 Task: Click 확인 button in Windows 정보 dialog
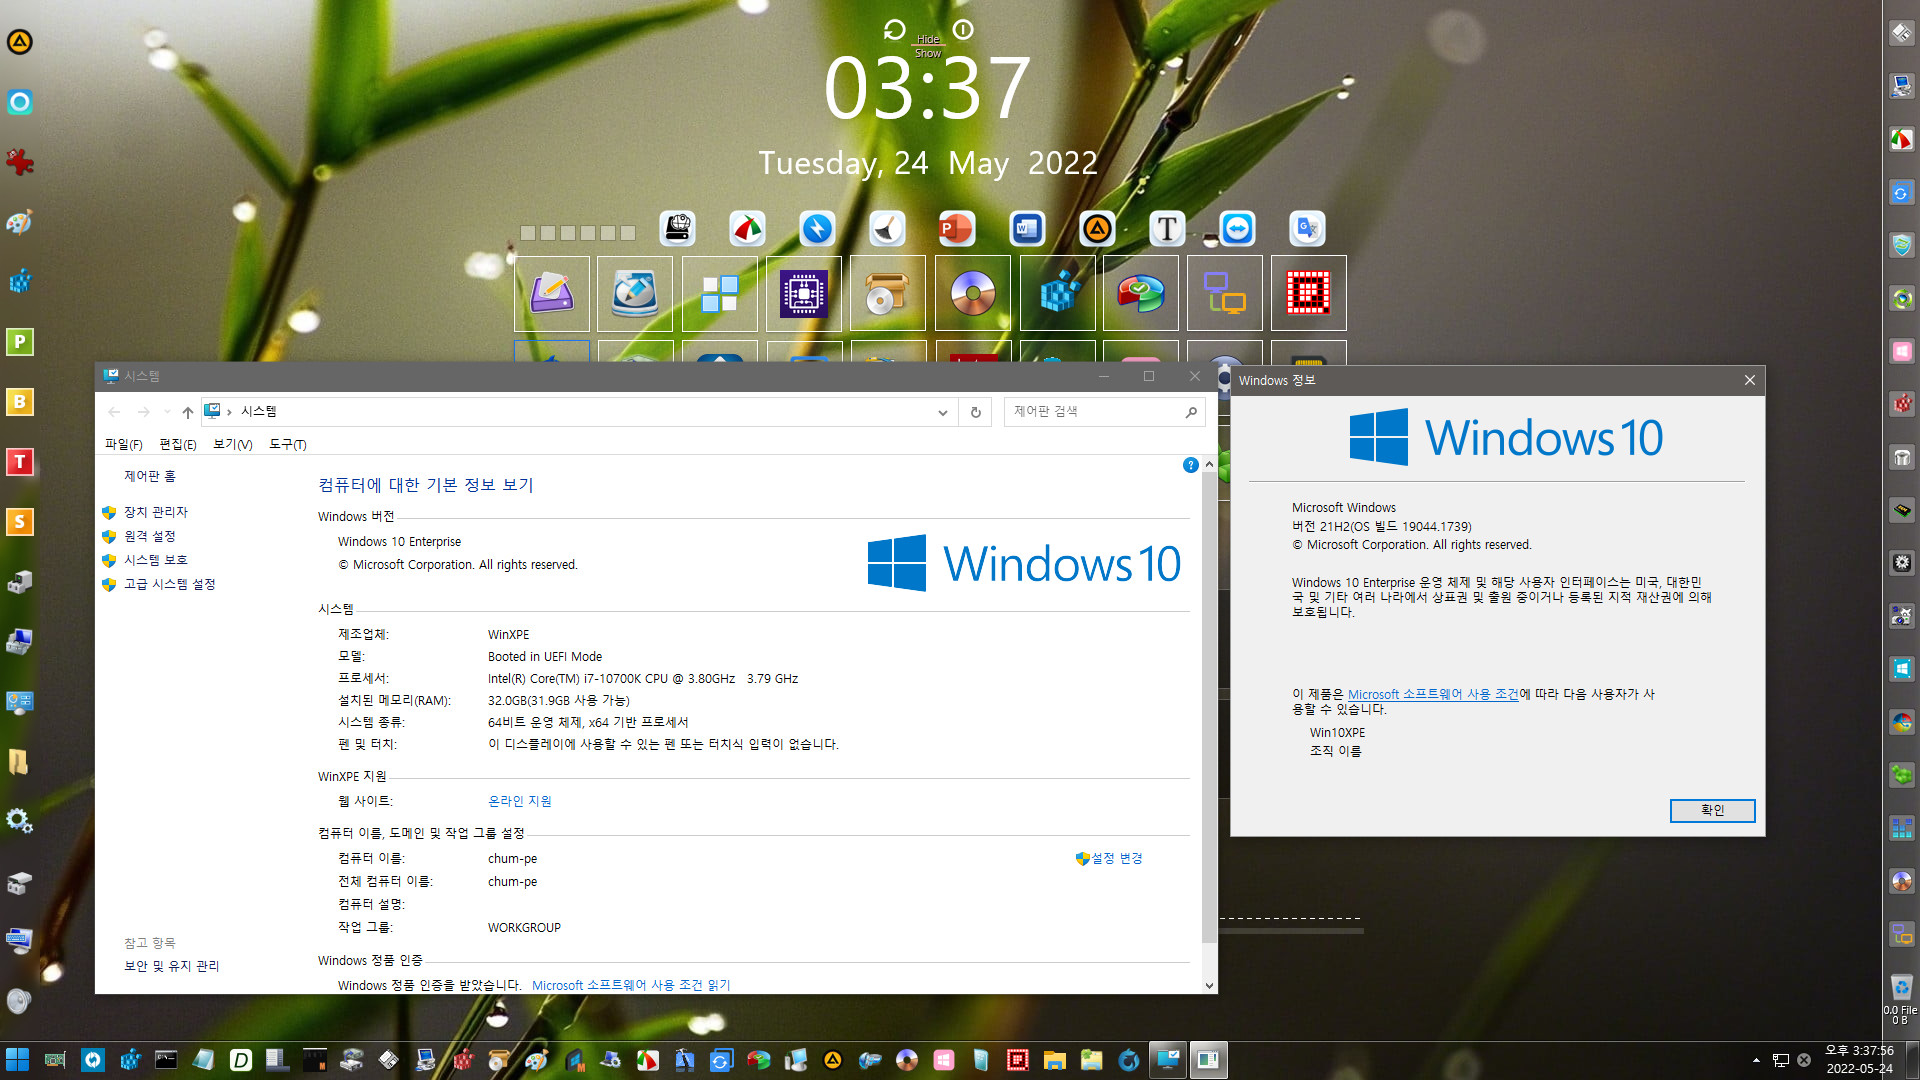[1712, 810]
